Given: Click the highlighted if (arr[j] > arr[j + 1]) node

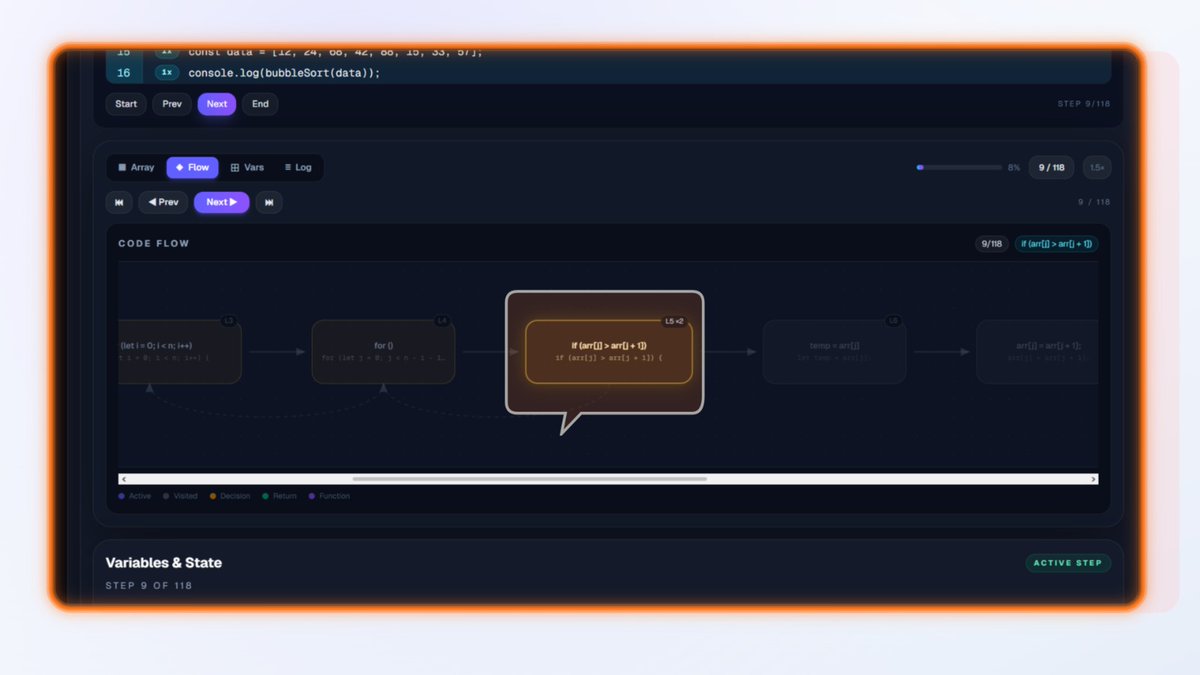Looking at the screenshot, I should (609, 351).
